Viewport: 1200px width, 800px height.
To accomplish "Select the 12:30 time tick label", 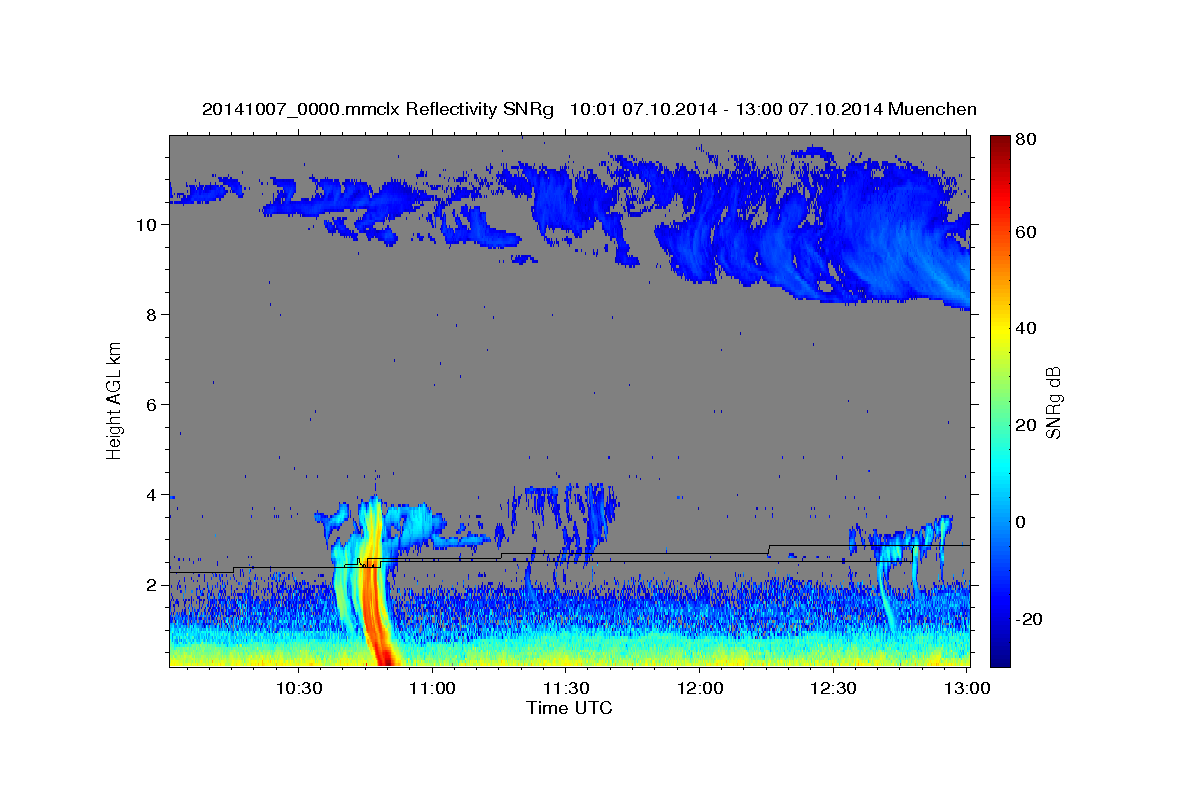I will [834, 689].
